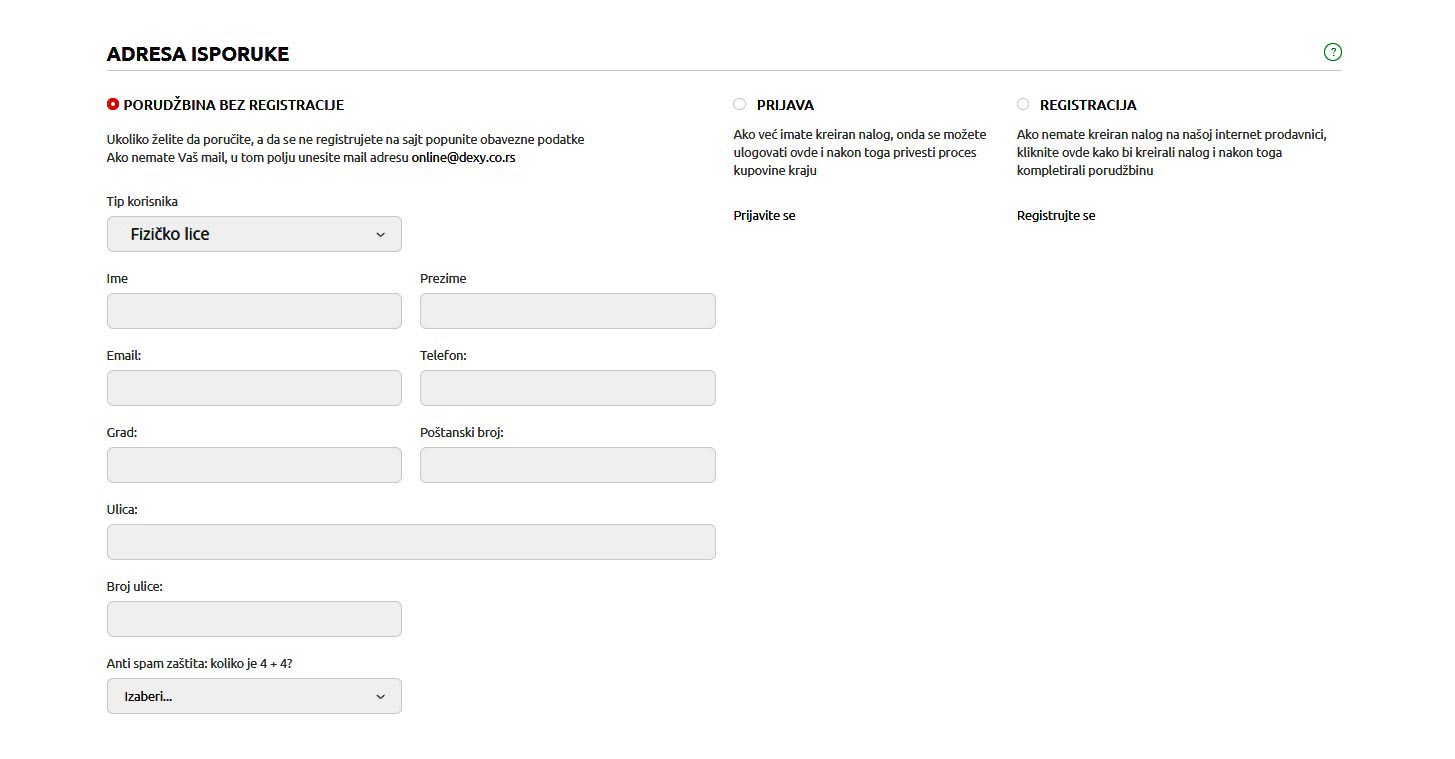Click the Tip korisnika label
Image resolution: width=1455 pixels, height=759 pixels.
(x=142, y=201)
